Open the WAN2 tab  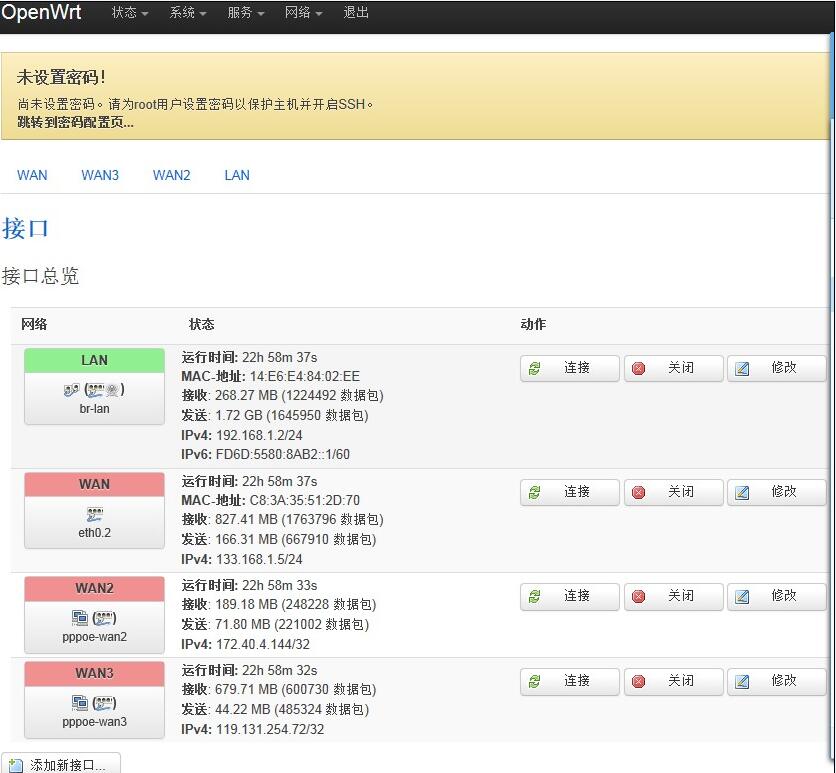171,175
